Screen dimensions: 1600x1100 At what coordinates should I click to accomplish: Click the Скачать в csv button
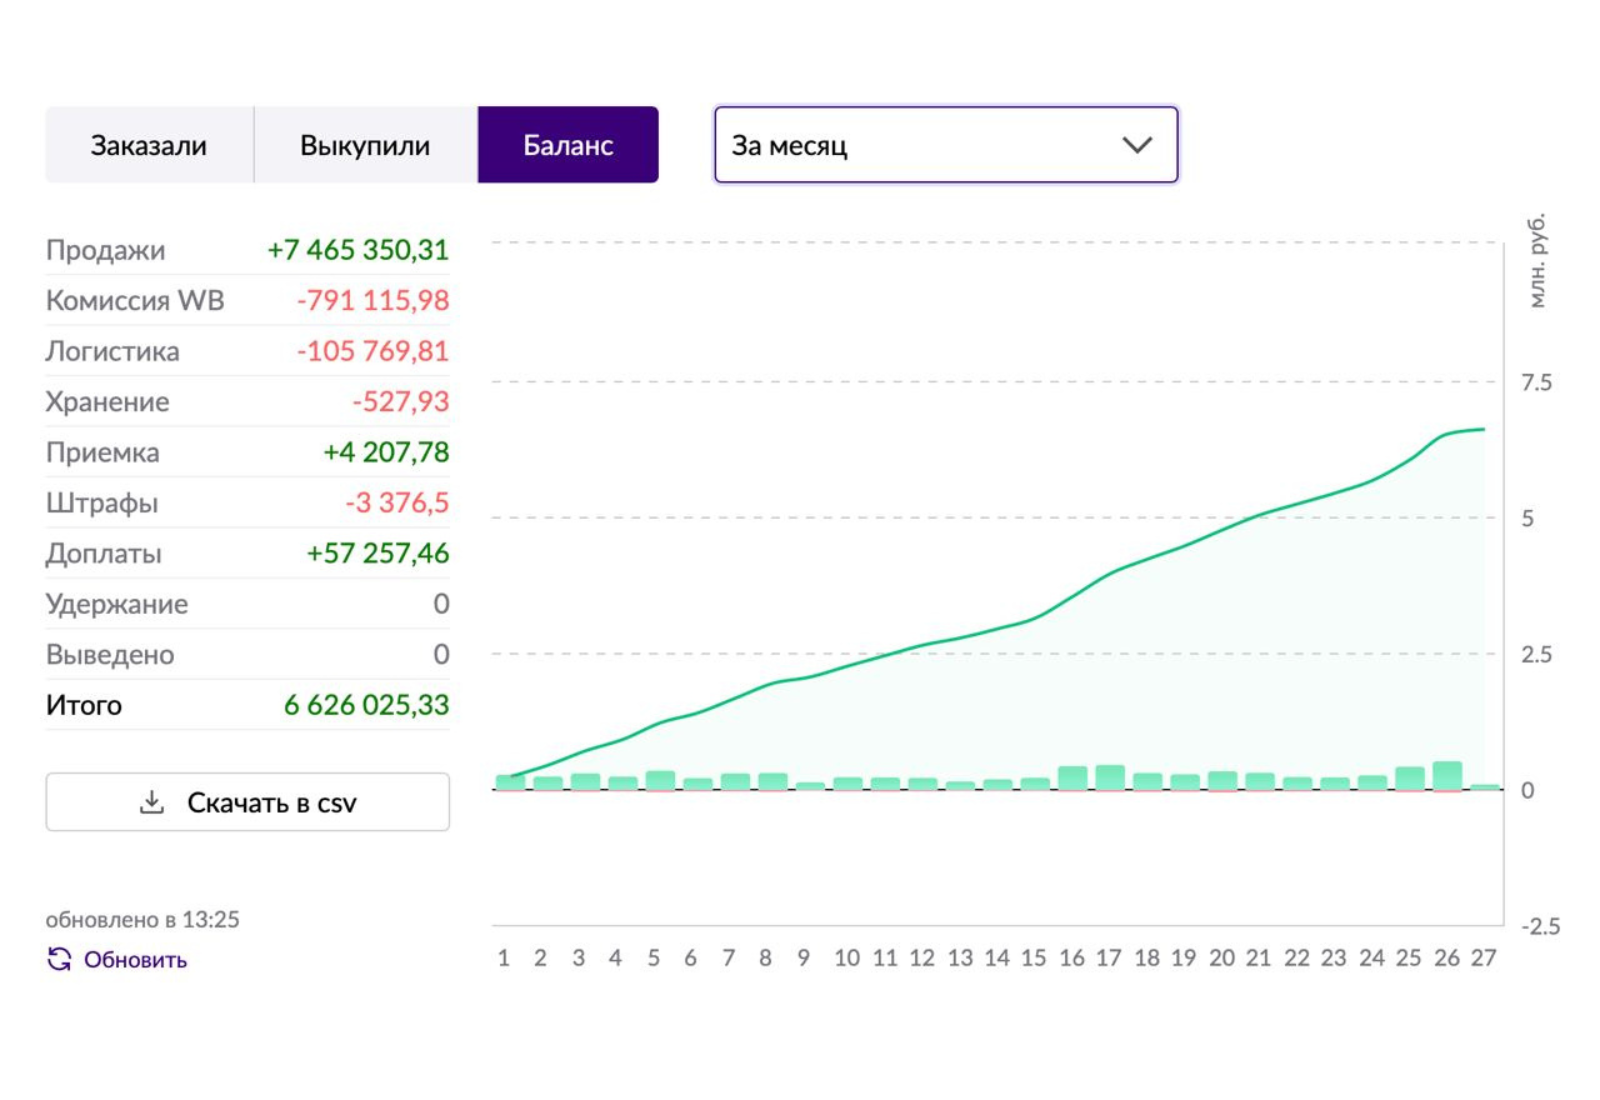pos(248,802)
